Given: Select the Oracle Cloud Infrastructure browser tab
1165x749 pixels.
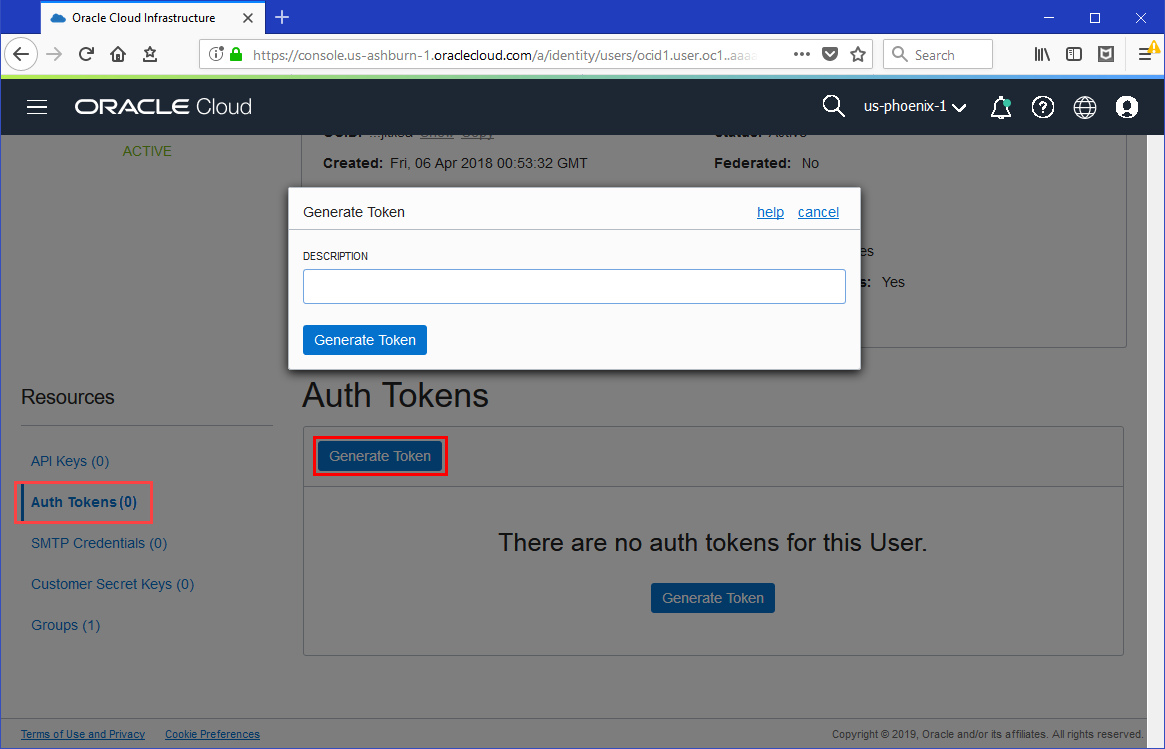Looking at the screenshot, I should [x=152, y=18].
